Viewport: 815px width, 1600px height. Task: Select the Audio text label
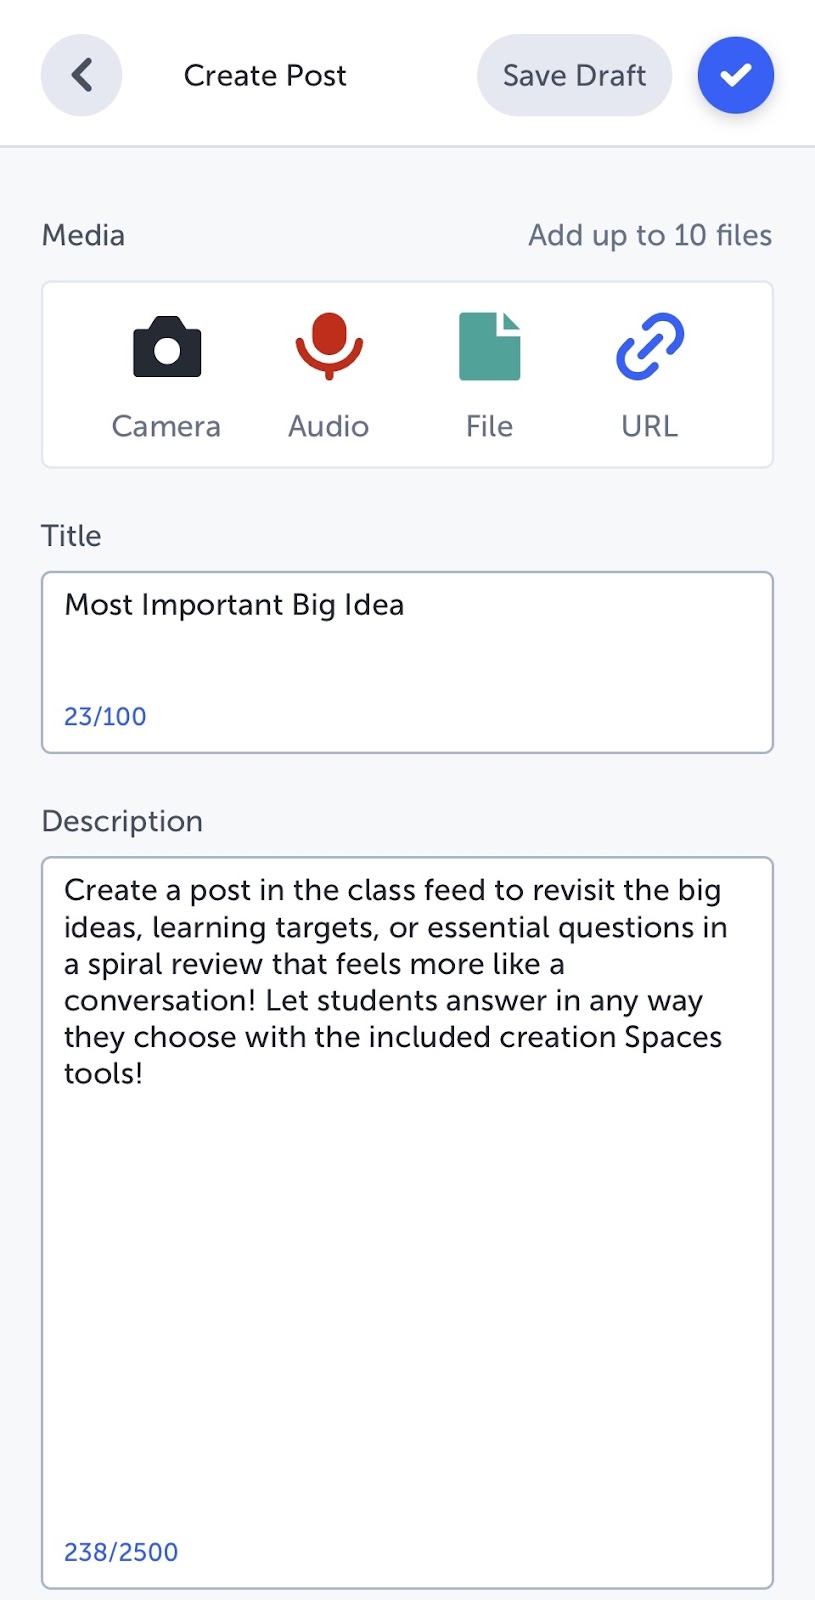tap(328, 426)
